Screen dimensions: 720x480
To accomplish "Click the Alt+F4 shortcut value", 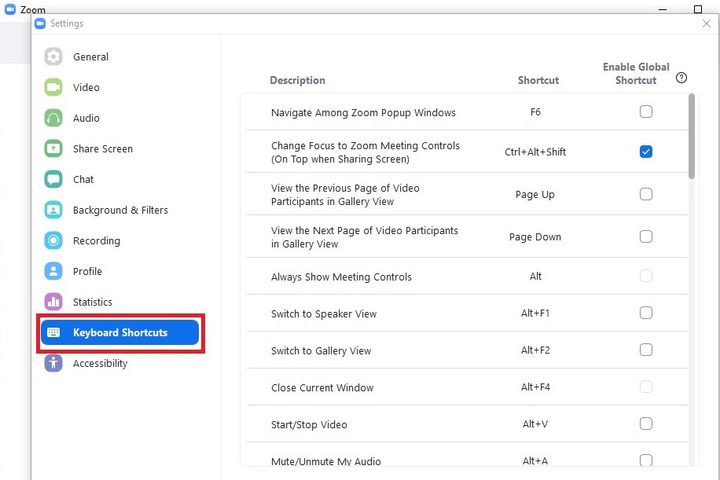I will pos(535,387).
